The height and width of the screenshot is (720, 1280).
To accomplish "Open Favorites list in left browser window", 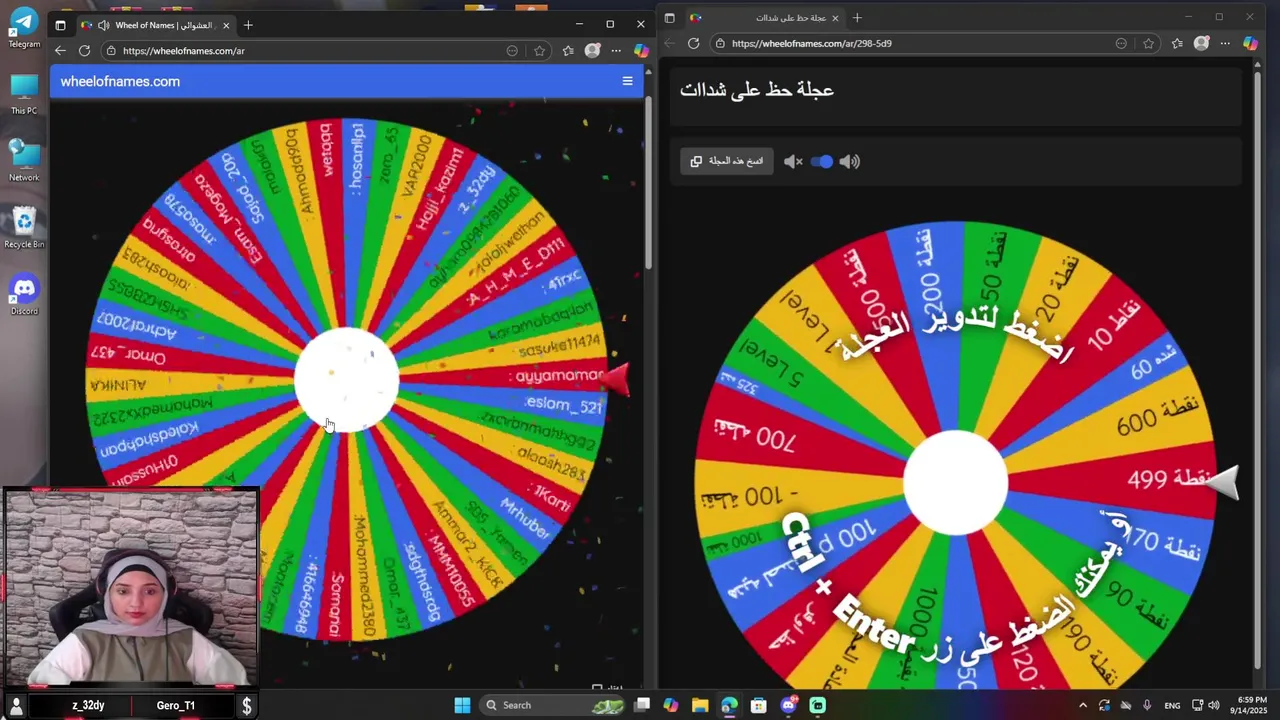I will coord(568,50).
